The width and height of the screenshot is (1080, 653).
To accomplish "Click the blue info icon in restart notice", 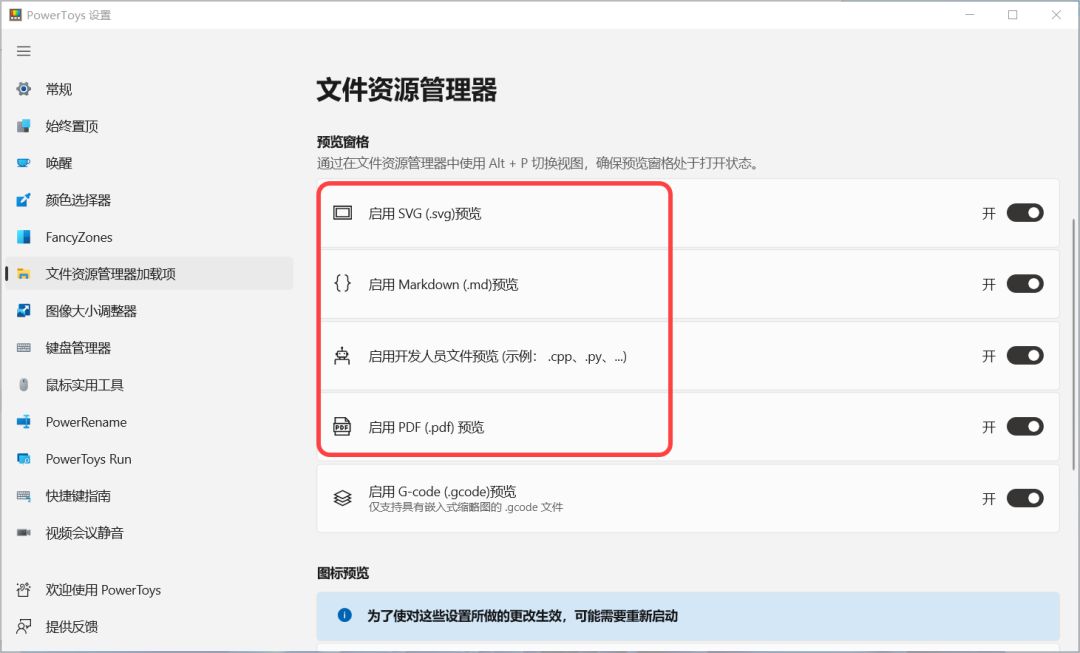I will 344,615.
